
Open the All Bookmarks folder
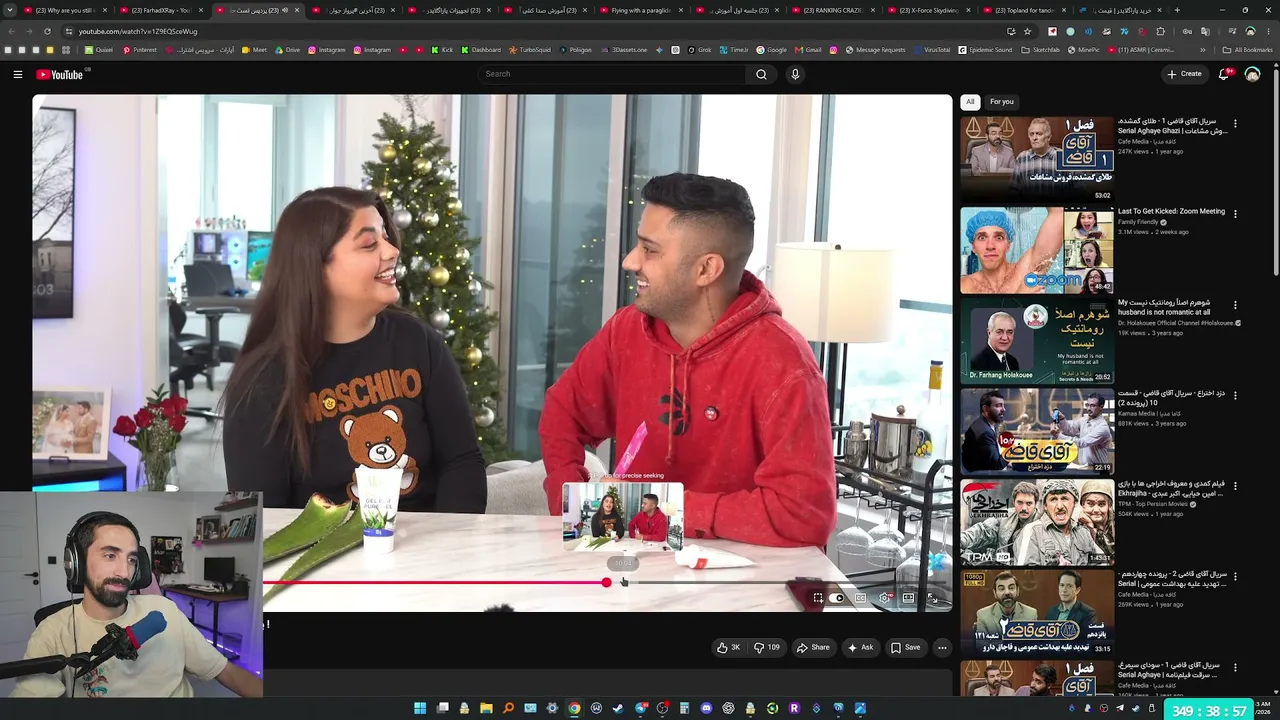click(1247, 50)
